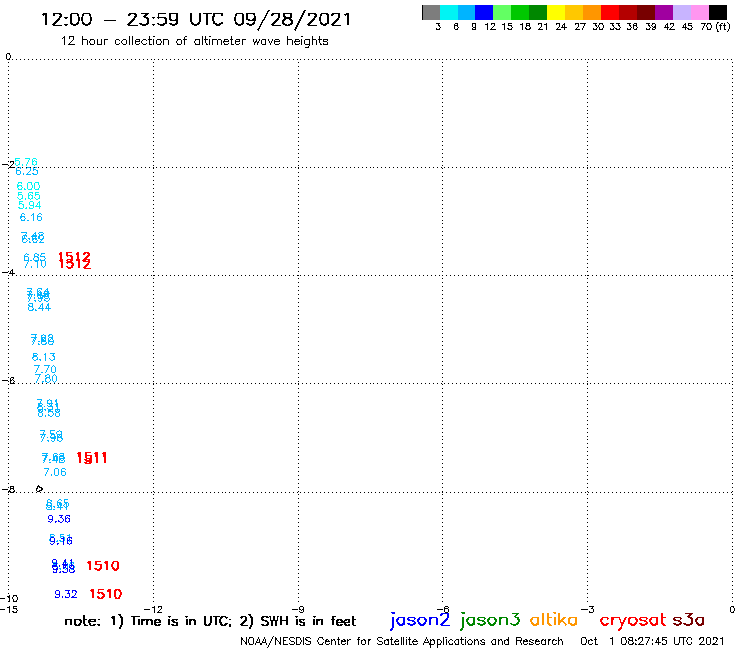The width and height of the screenshot is (740, 650).
Task: Select the yellow swatch in the color scale
Action: [x=556, y=12]
